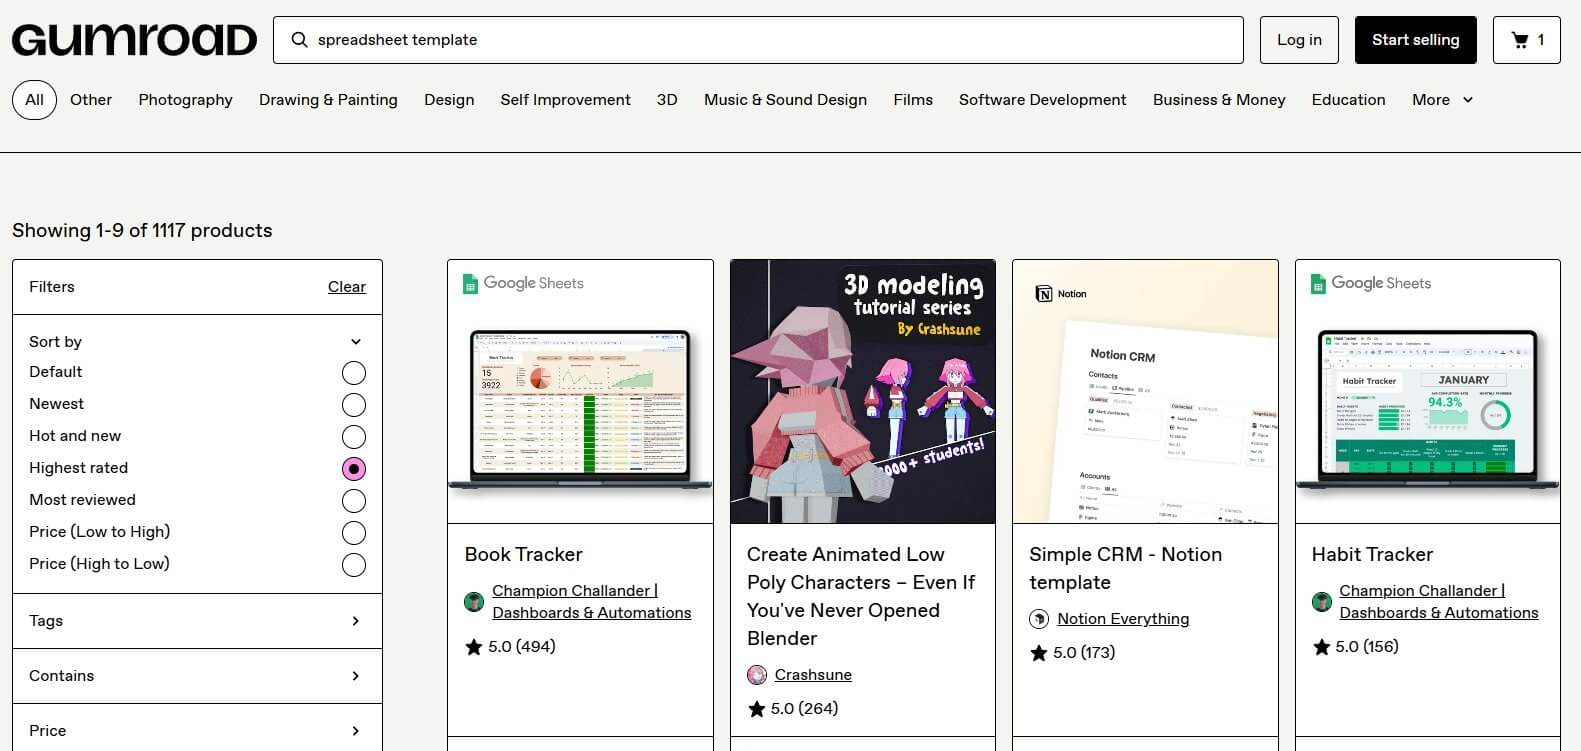Click the star icon for Simple CRM rating
Image resolution: width=1581 pixels, height=751 pixels.
(x=1039, y=653)
